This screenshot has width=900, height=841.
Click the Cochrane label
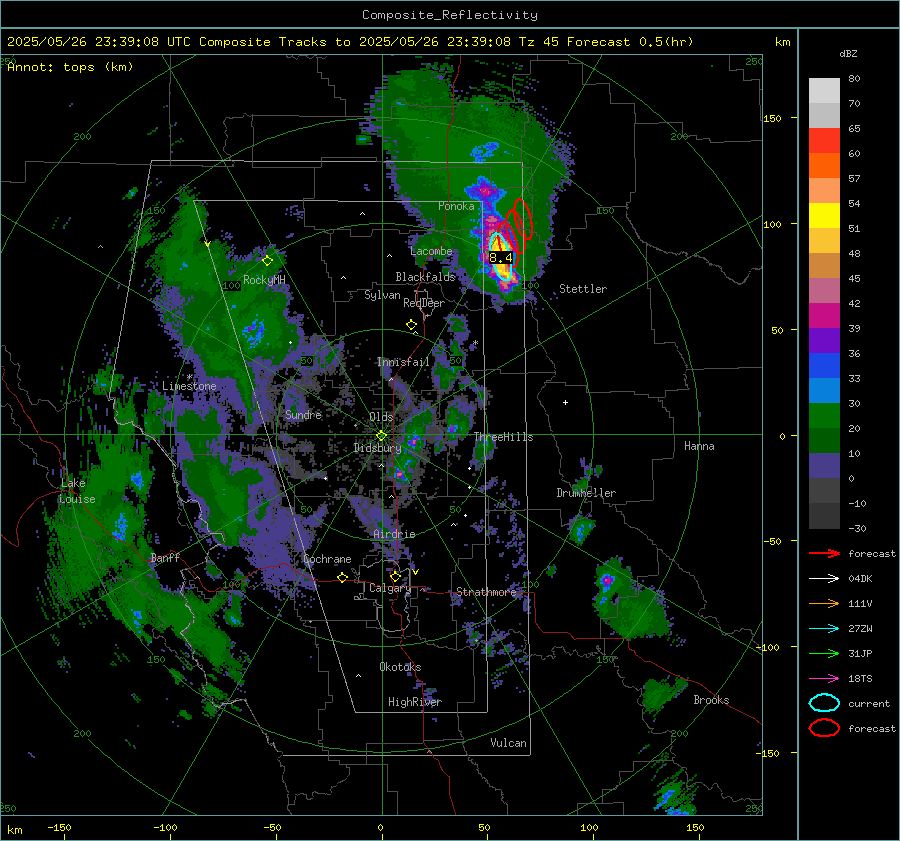(327, 559)
